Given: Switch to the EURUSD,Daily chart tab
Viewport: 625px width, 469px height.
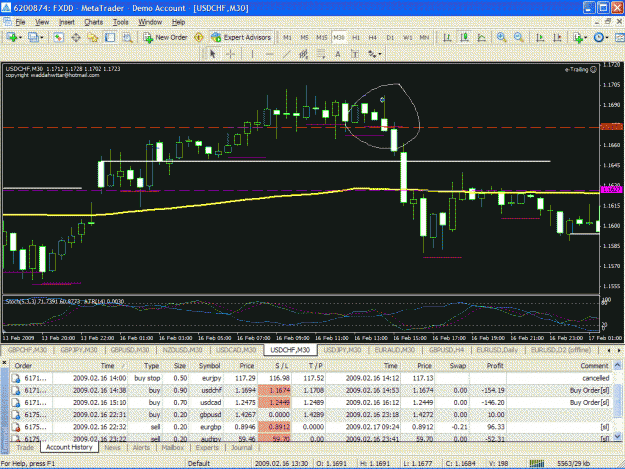Looking at the screenshot, I should 497,350.
